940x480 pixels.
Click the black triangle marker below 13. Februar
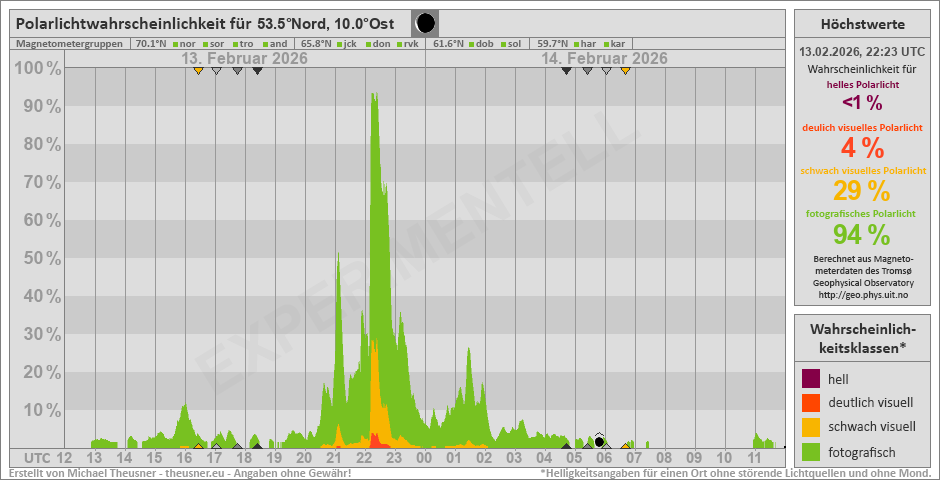(x=257, y=71)
